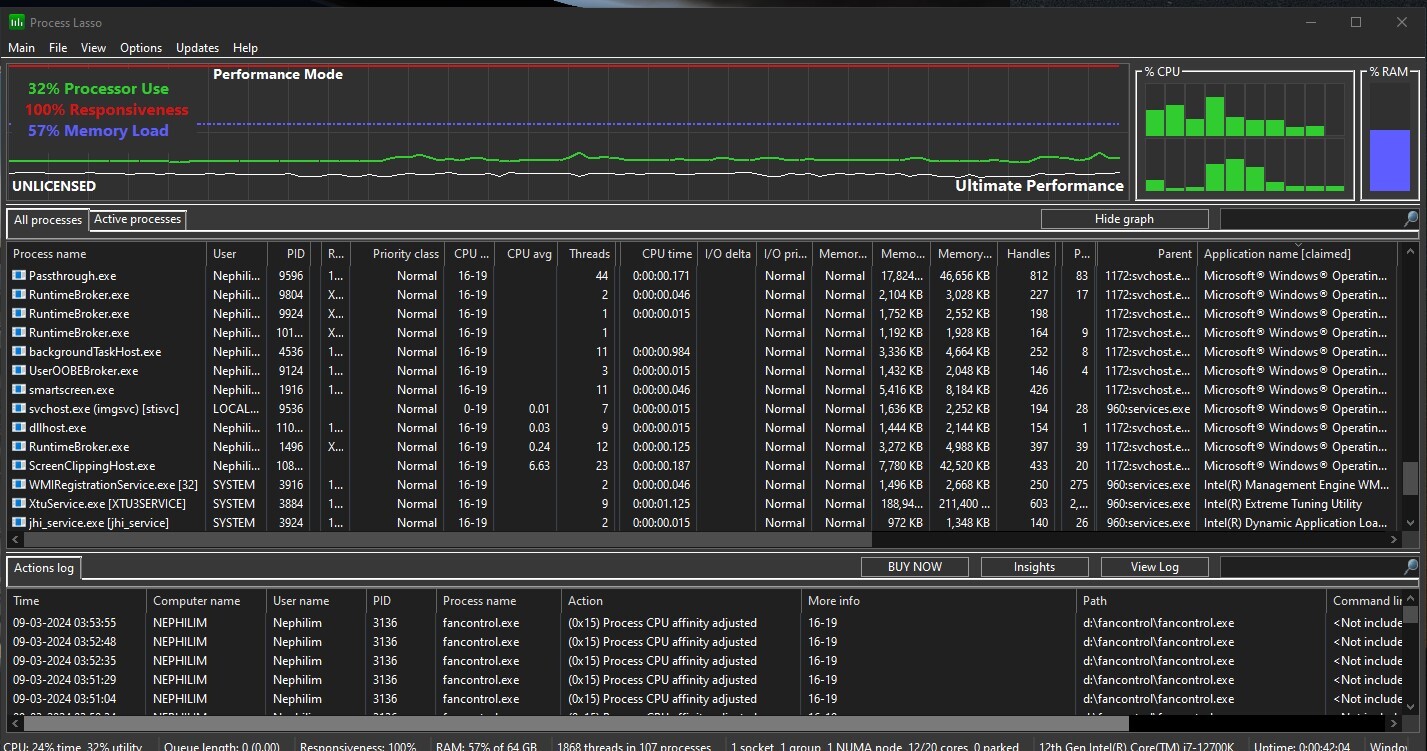The width and height of the screenshot is (1427, 751).
Task: Click the Passthrough.exe process icon
Action: [x=19, y=276]
